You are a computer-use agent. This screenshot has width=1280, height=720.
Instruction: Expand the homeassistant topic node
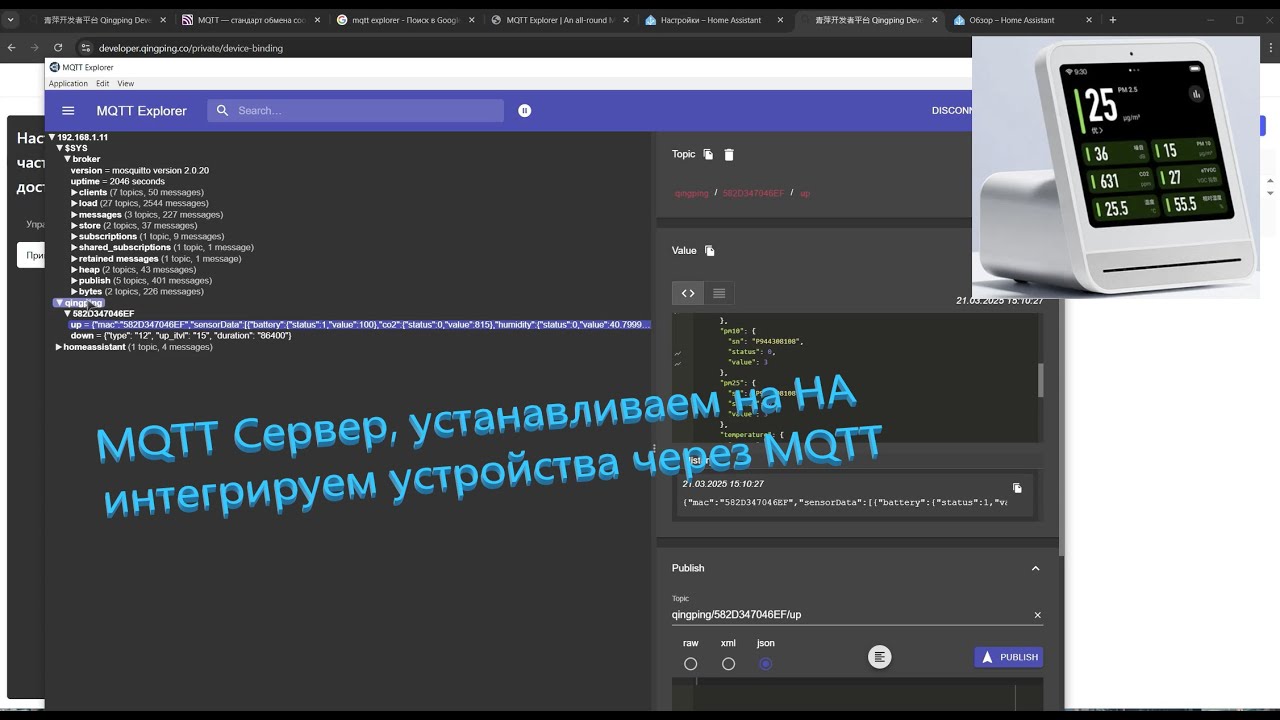pos(59,347)
